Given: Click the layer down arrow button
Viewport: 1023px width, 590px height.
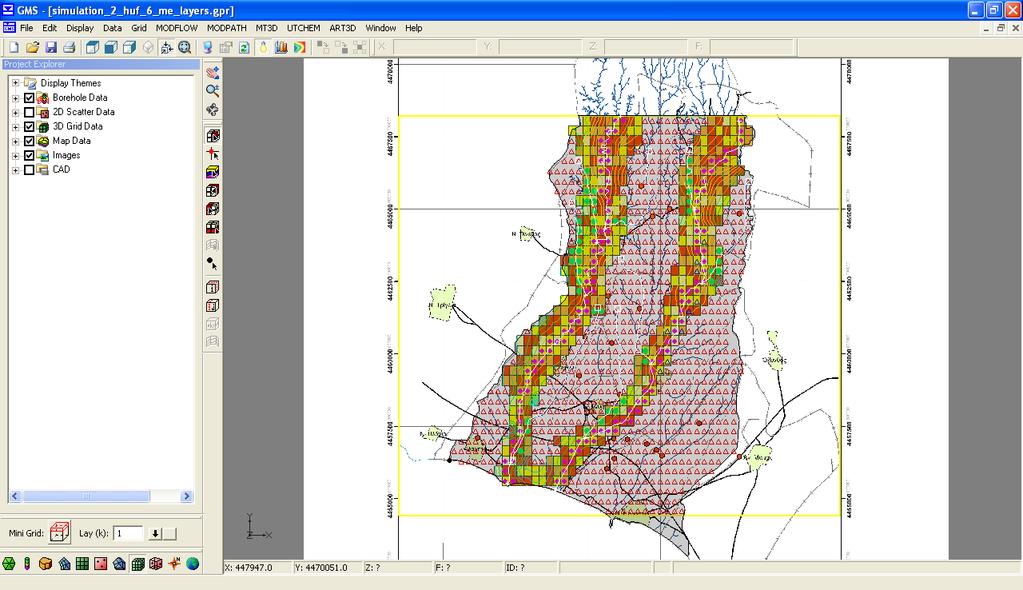Looking at the screenshot, I should pyautogui.click(x=155, y=533).
